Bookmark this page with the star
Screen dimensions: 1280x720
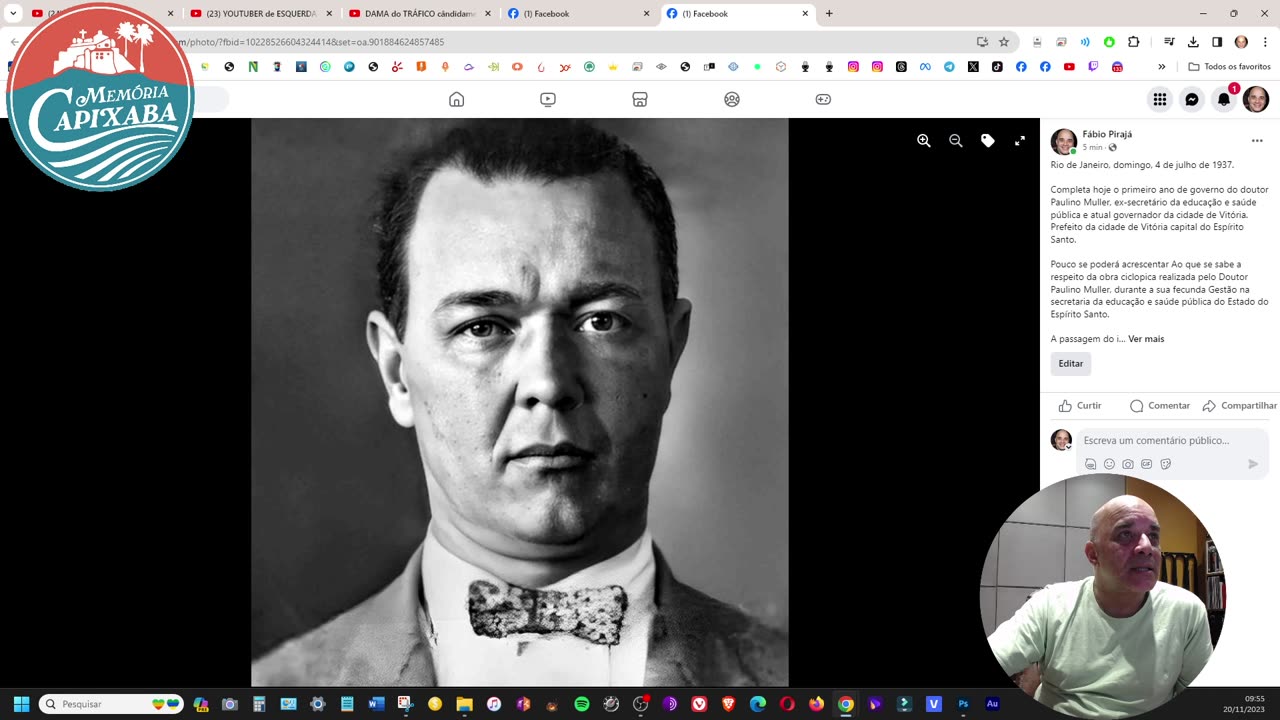[1004, 42]
